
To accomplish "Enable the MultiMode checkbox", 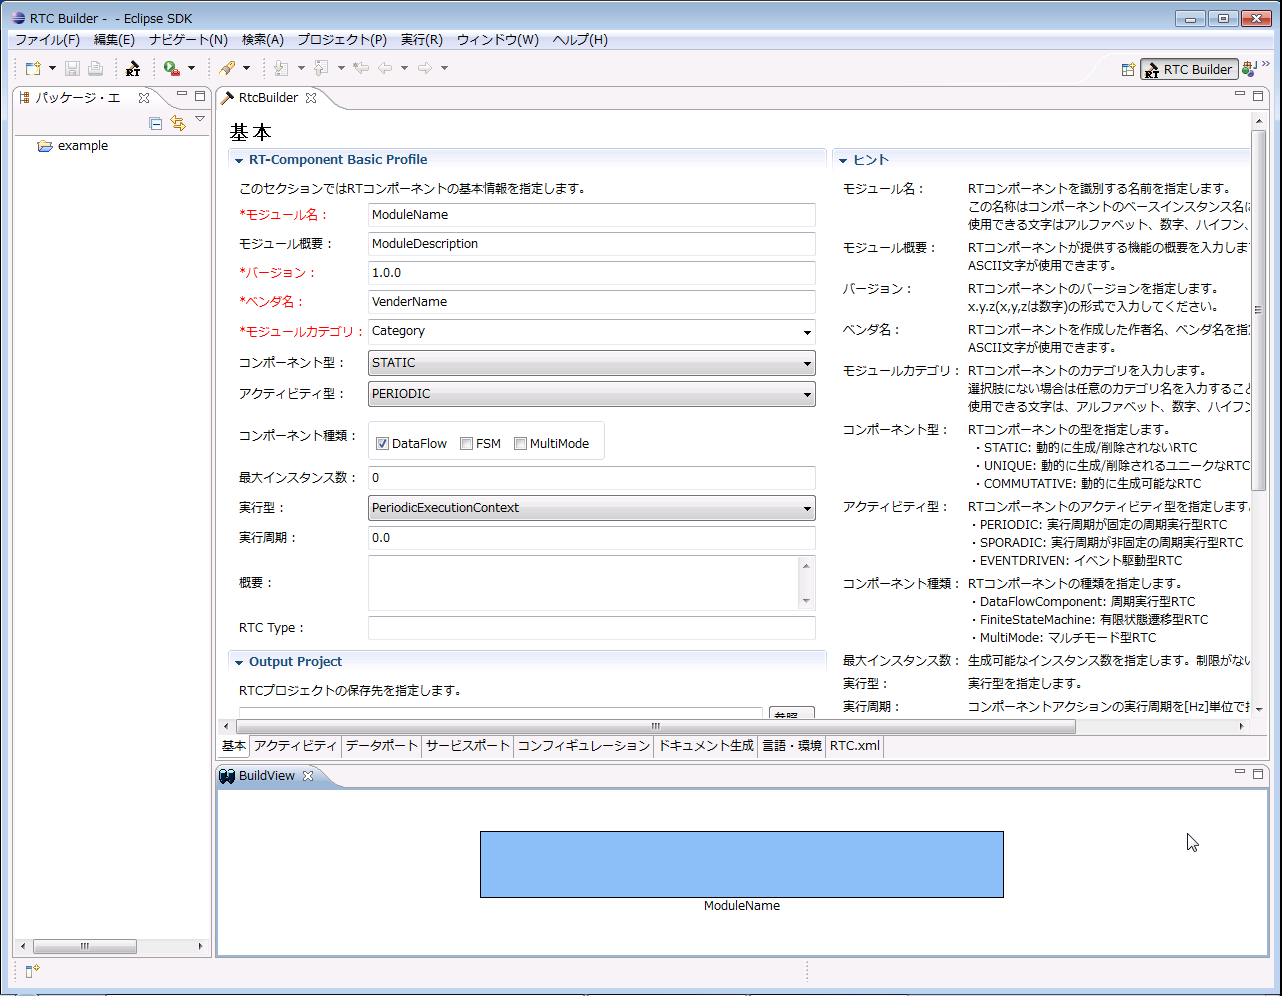I will coord(520,444).
